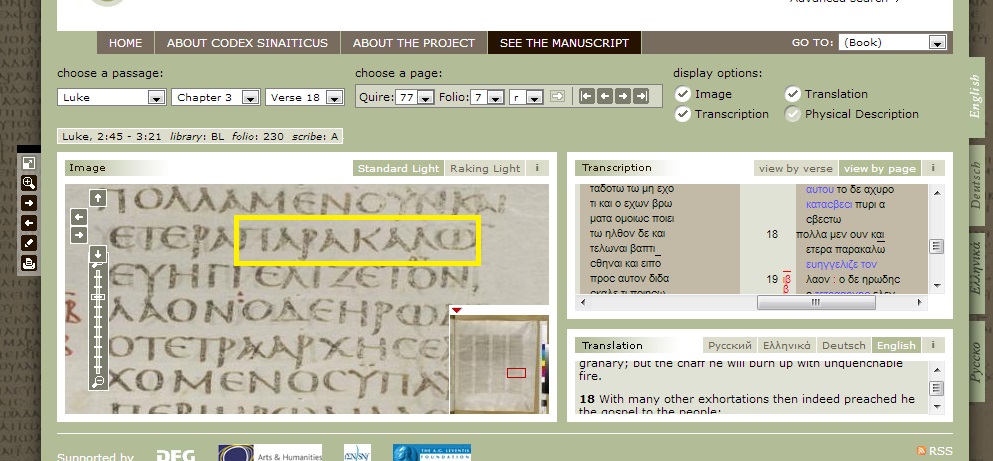Open the Folio 7 dropdown
The width and height of the screenshot is (993, 461).
pos(487,98)
